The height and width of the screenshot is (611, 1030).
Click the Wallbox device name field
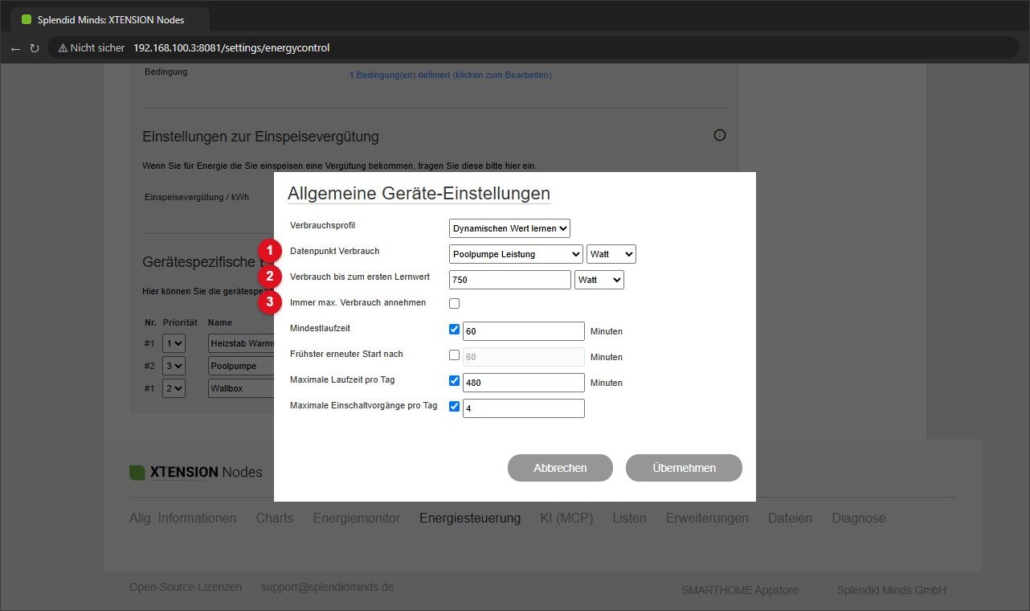pos(241,388)
